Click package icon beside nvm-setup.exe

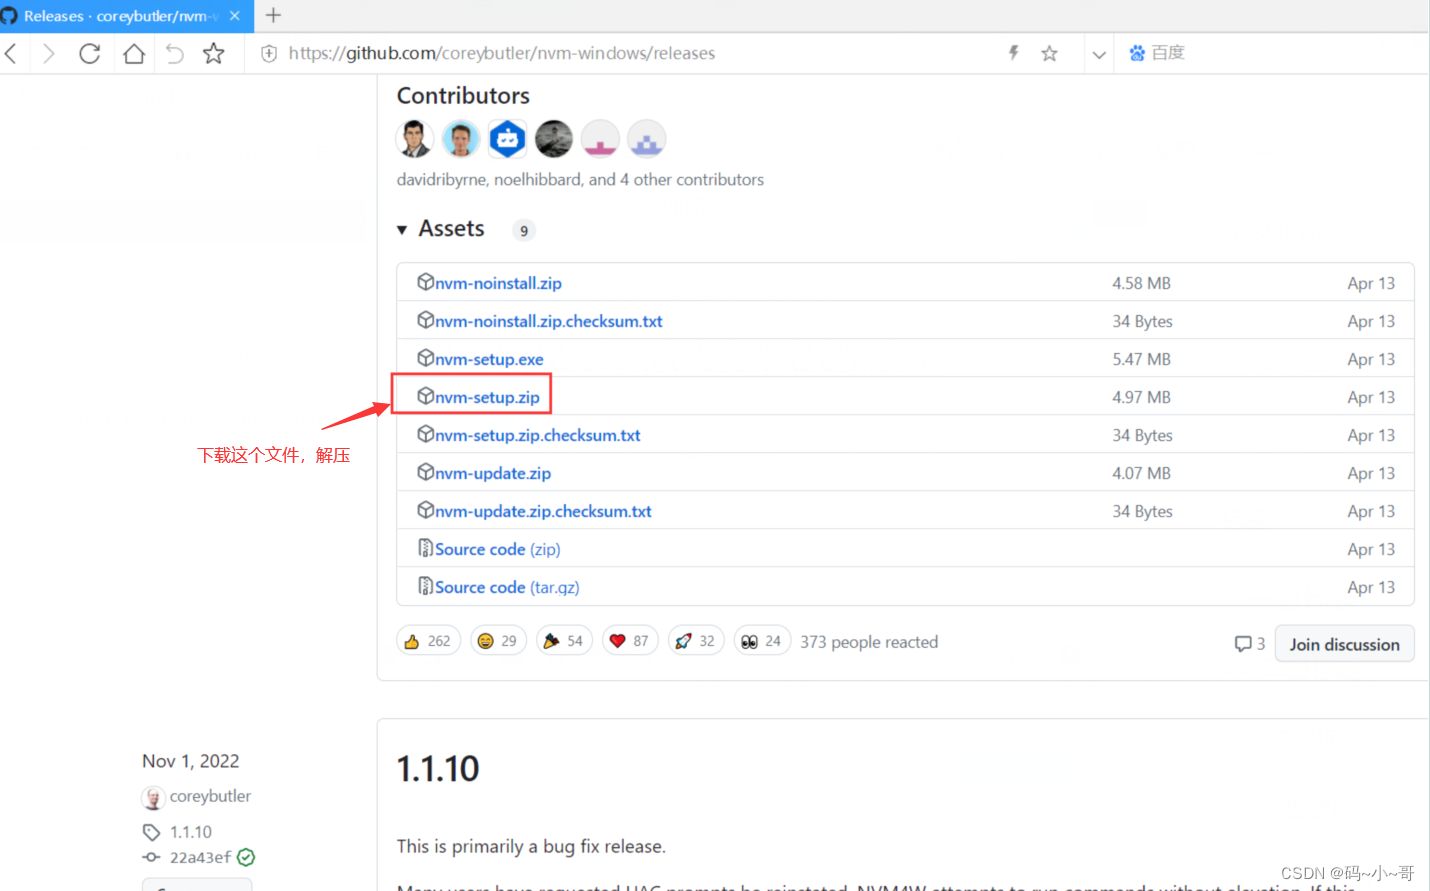[425, 358]
